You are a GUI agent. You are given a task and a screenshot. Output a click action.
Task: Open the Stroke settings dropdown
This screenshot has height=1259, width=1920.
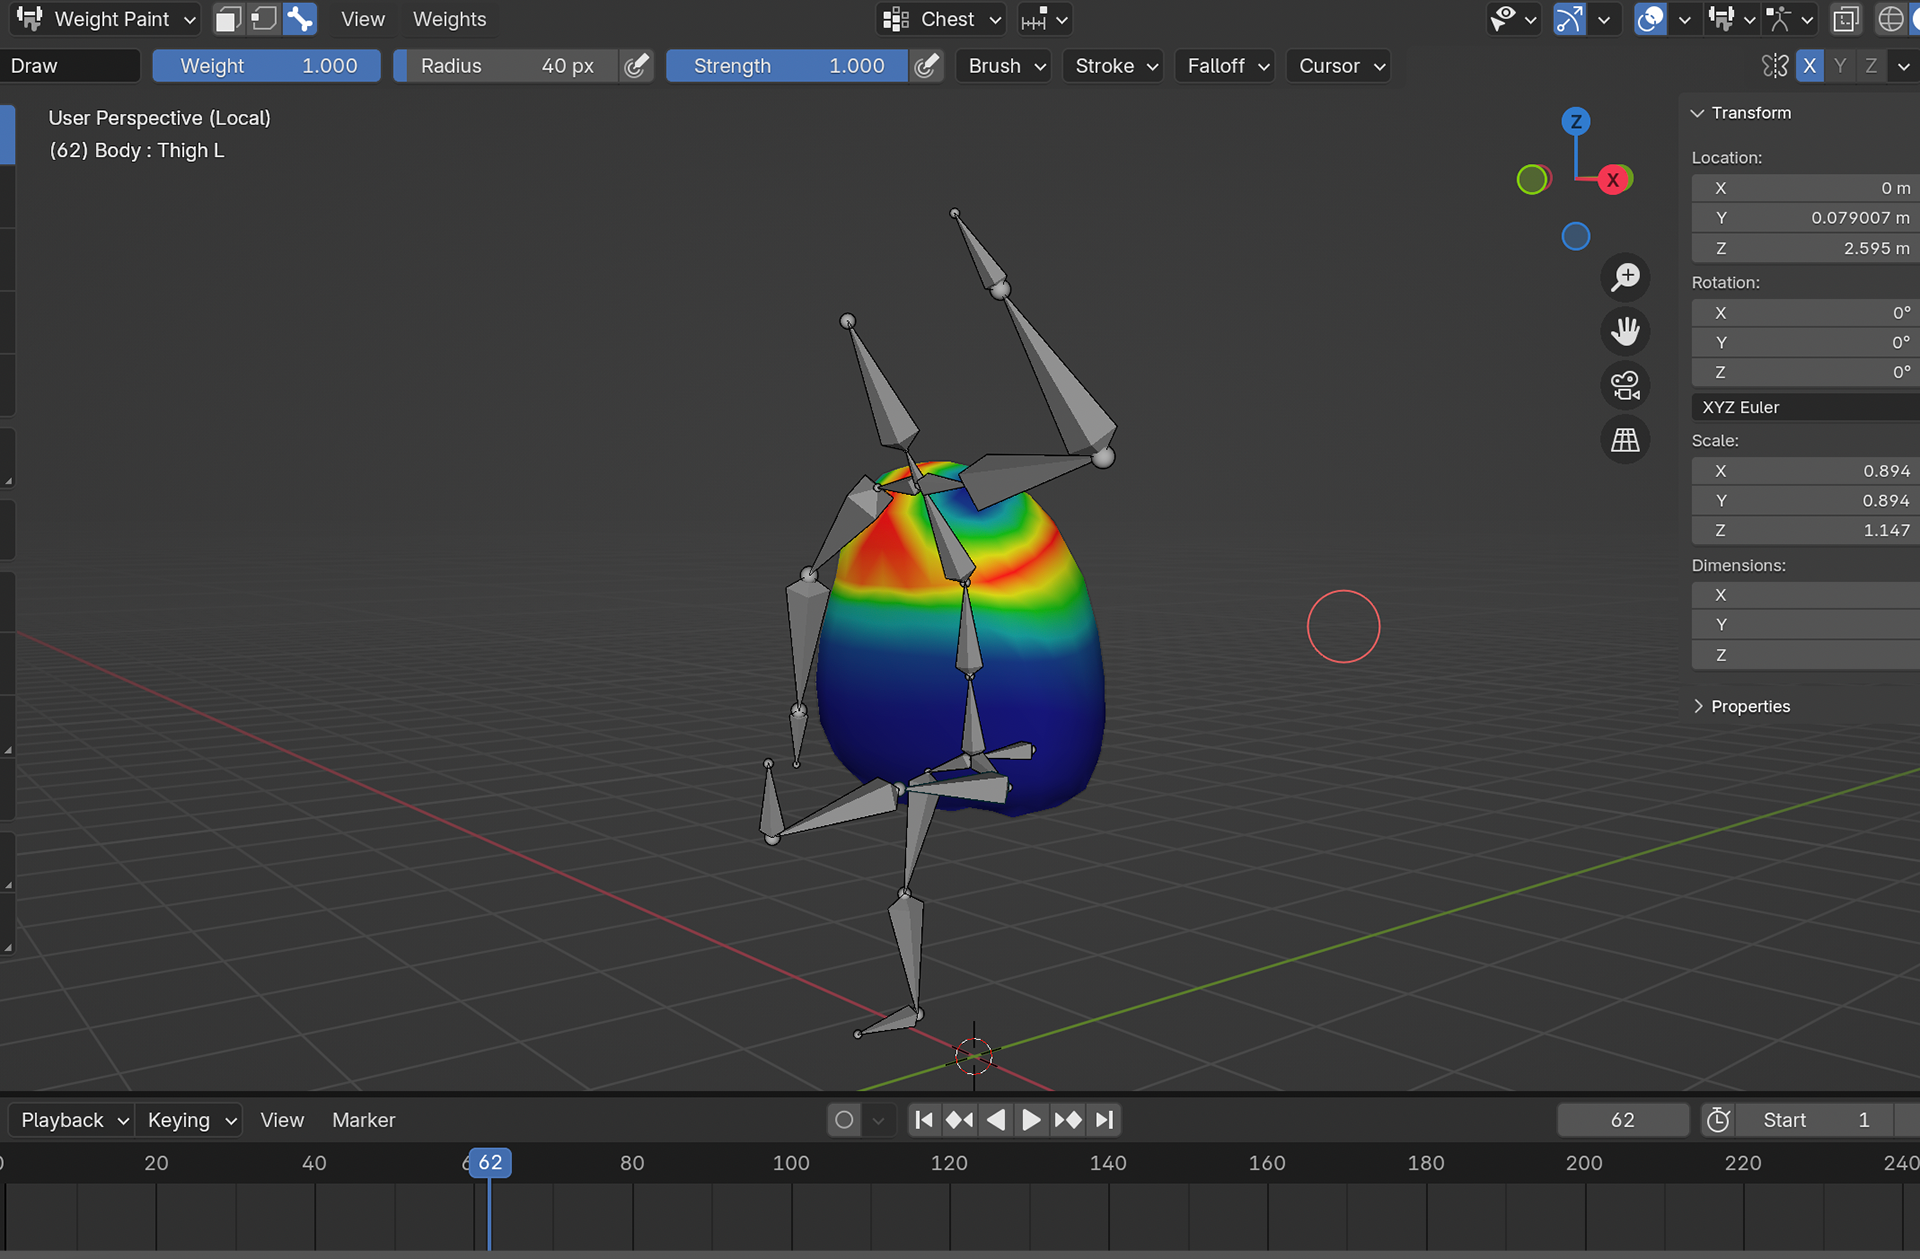click(1115, 66)
